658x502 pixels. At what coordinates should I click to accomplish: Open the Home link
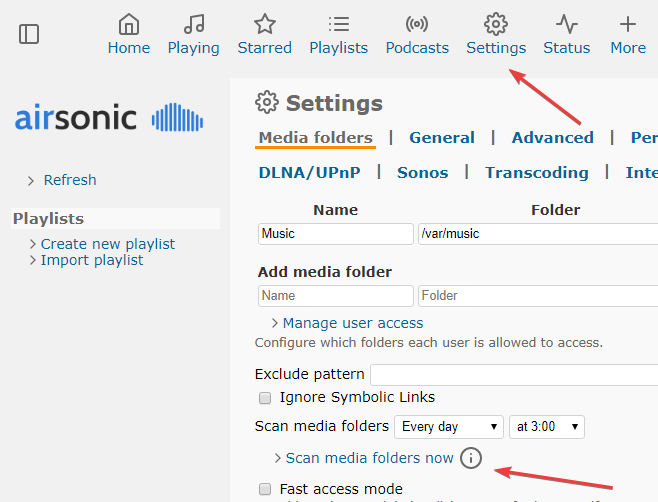pos(129,48)
